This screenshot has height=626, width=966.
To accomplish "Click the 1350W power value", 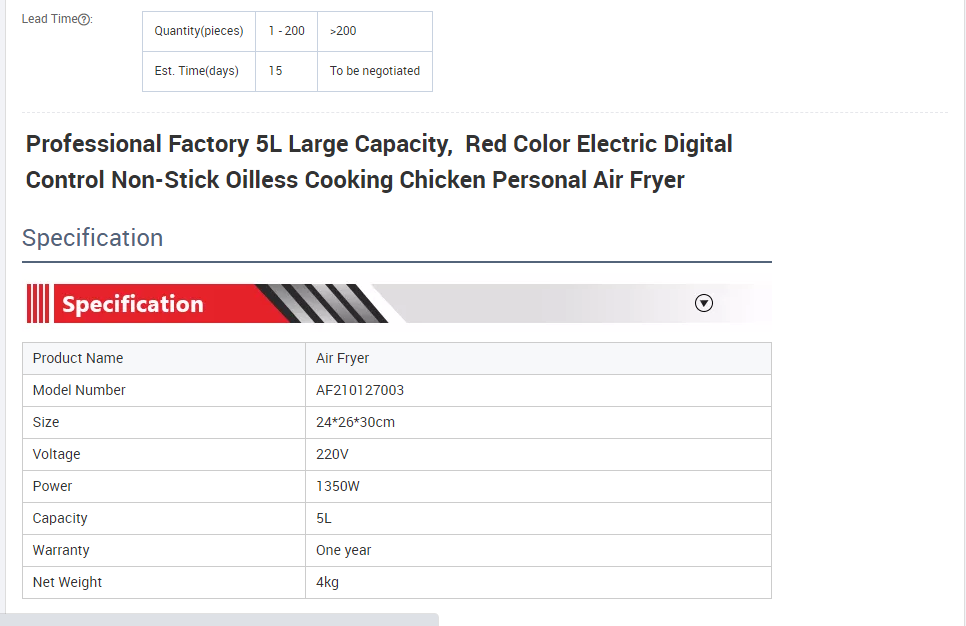I will point(337,486).
